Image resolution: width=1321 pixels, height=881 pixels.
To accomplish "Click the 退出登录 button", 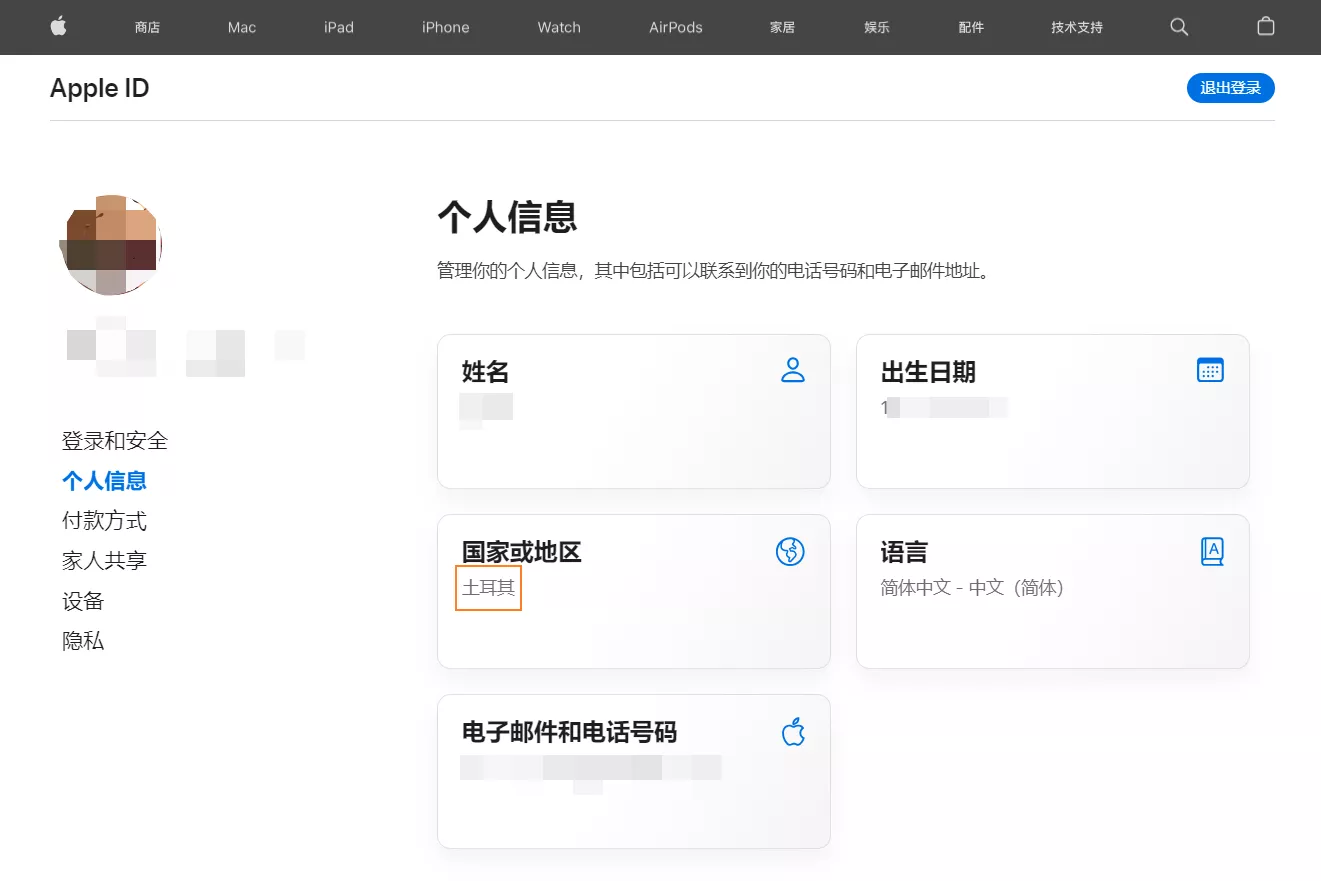I will pyautogui.click(x=1231, y=88).
